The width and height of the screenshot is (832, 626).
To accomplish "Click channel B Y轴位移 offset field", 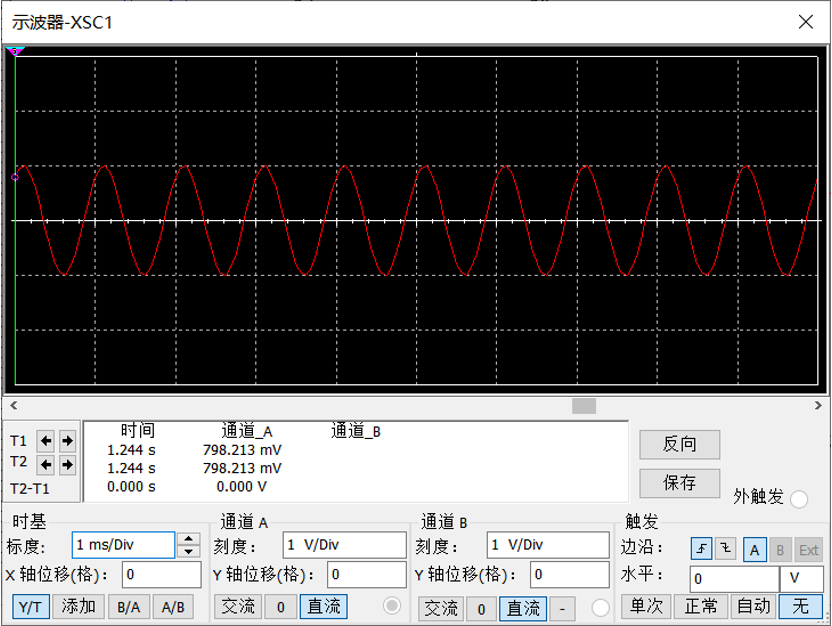I will (570, 575).
